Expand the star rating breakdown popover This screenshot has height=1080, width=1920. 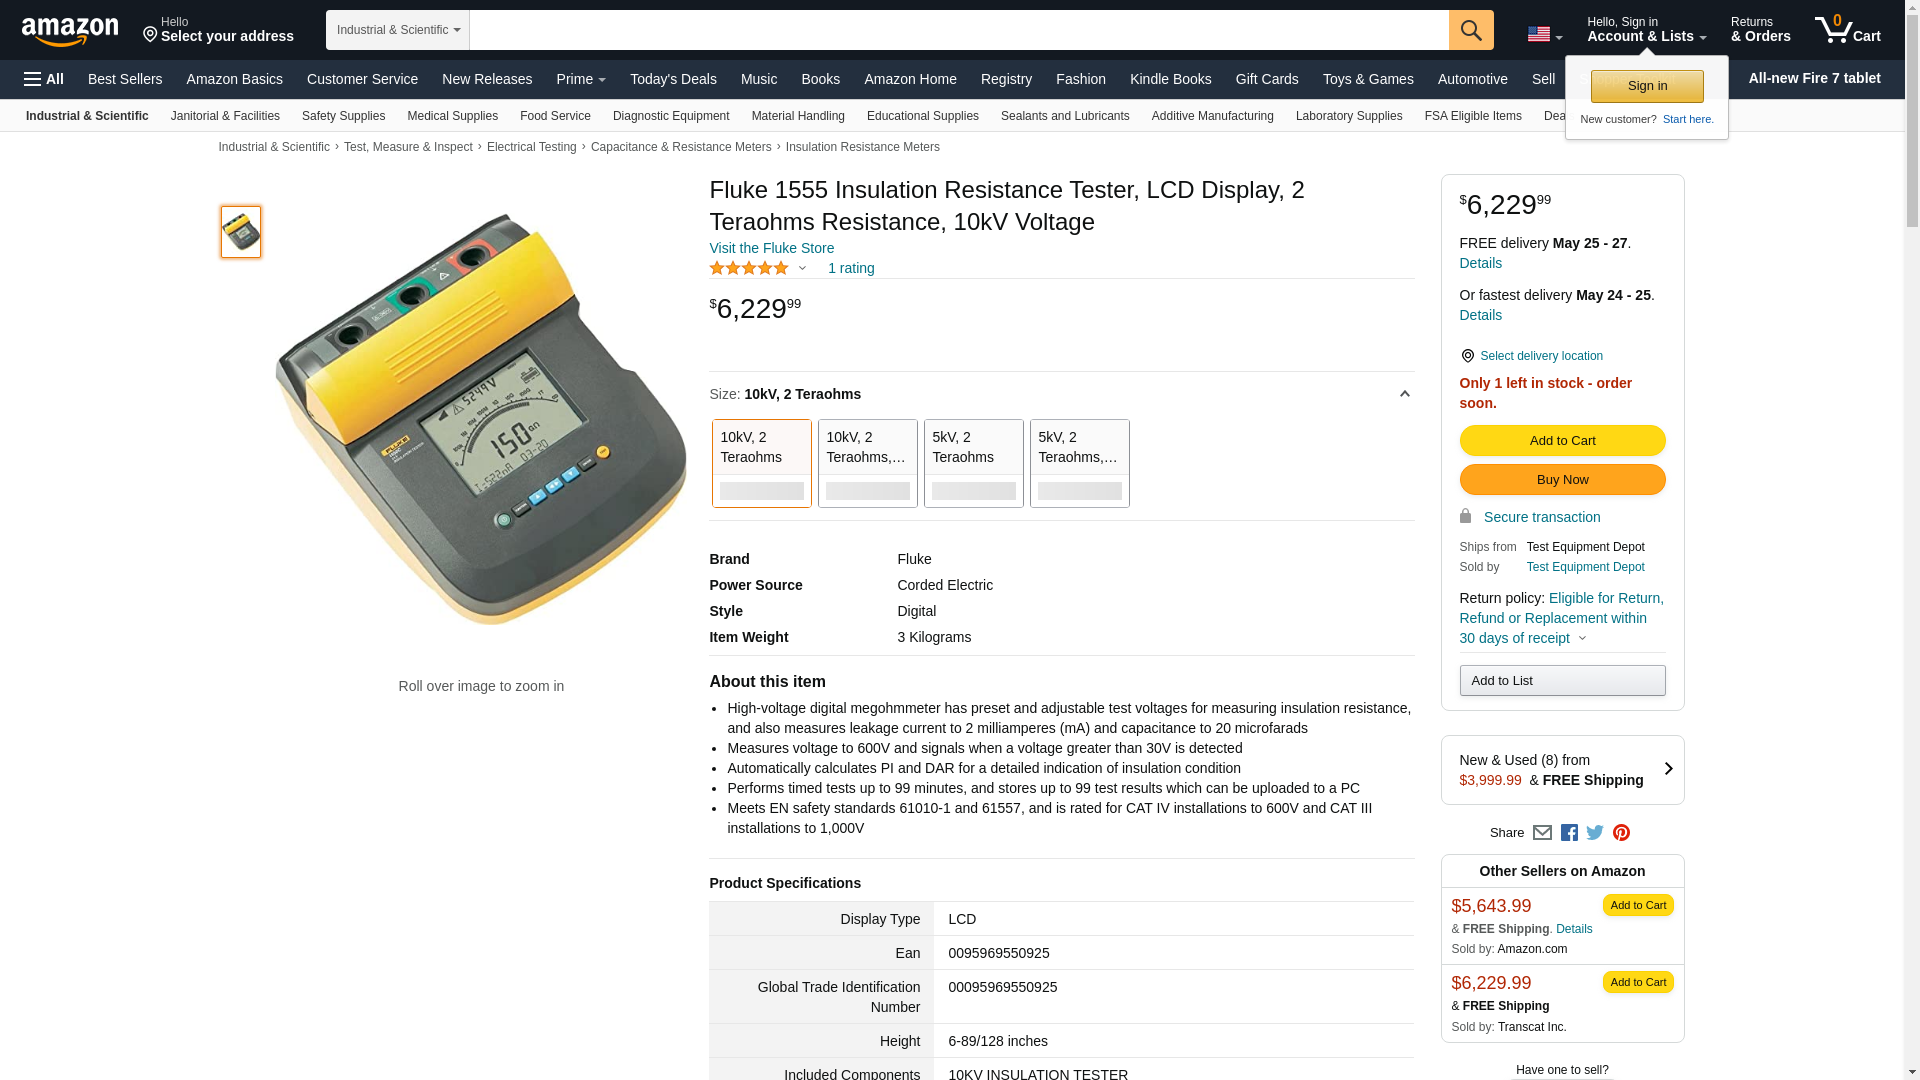(x=802, y=268)
